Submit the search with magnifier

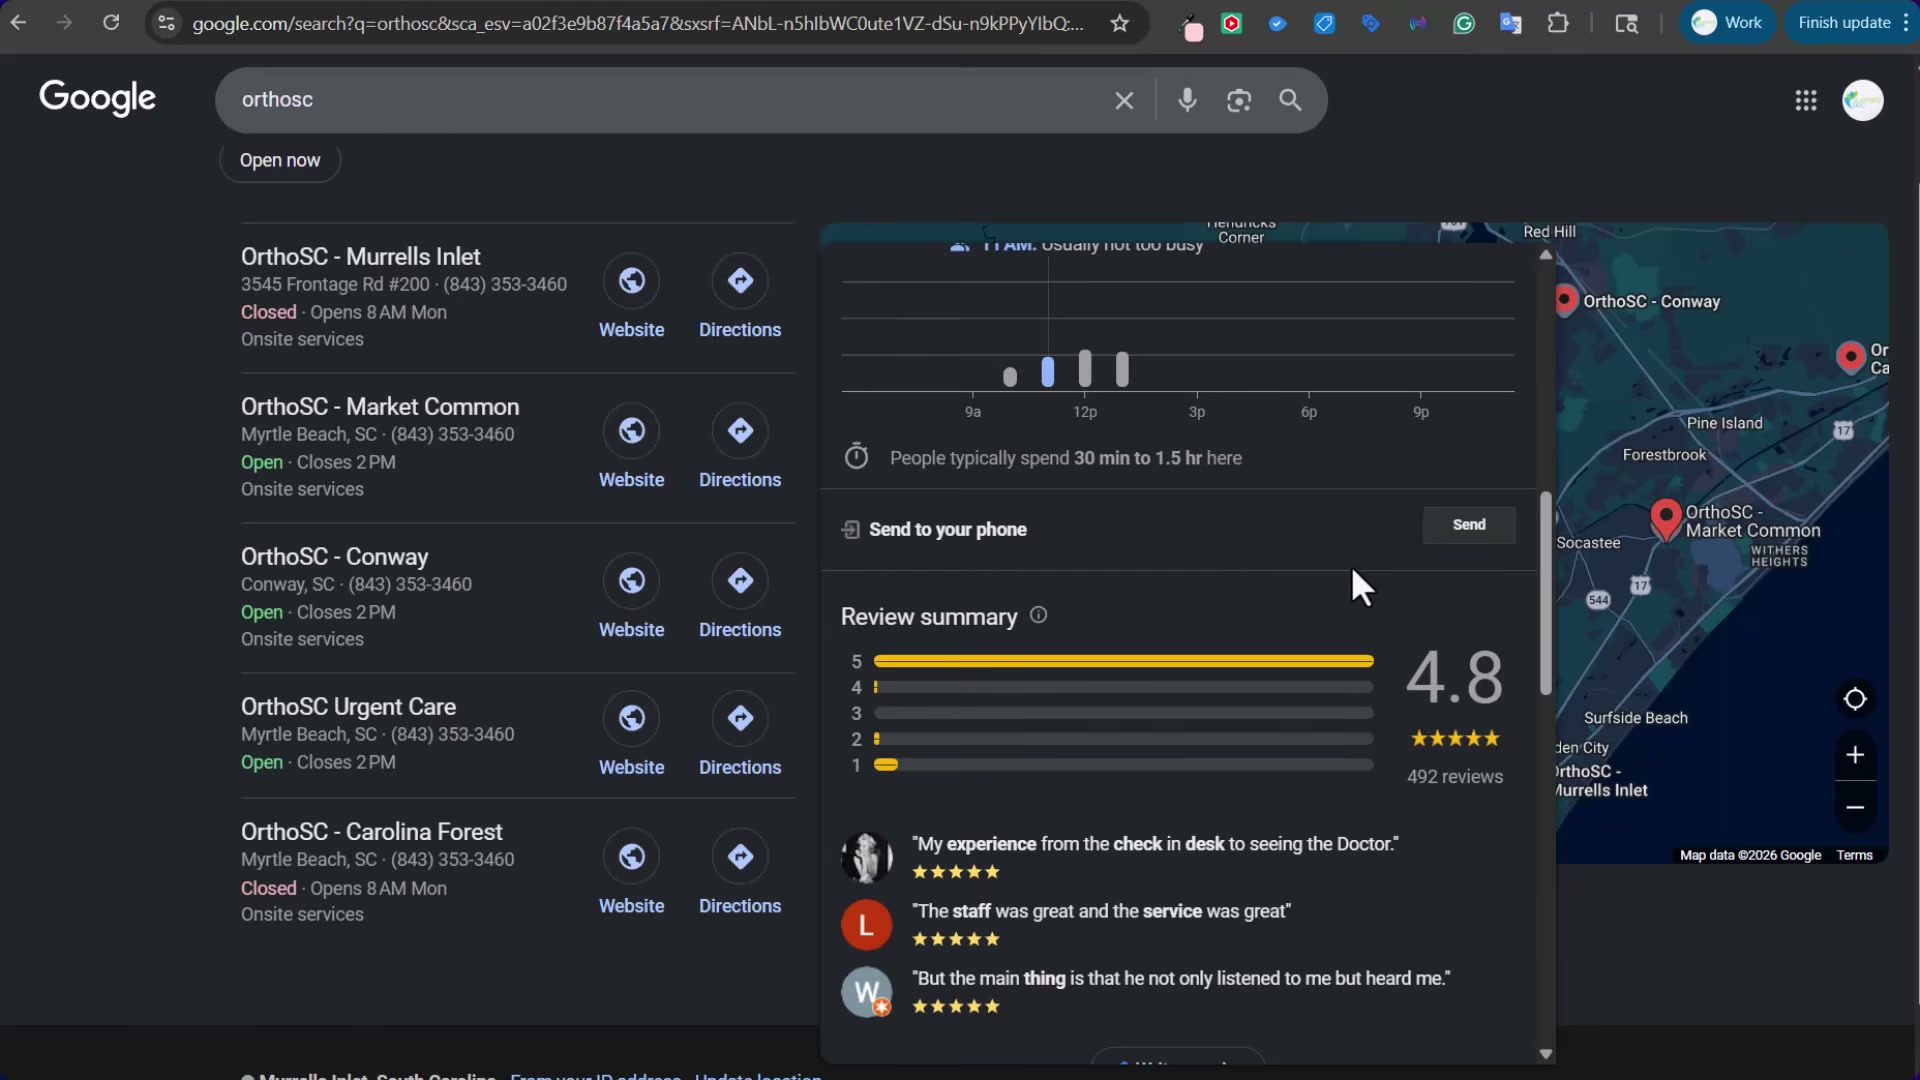(x=1290, y=100)
